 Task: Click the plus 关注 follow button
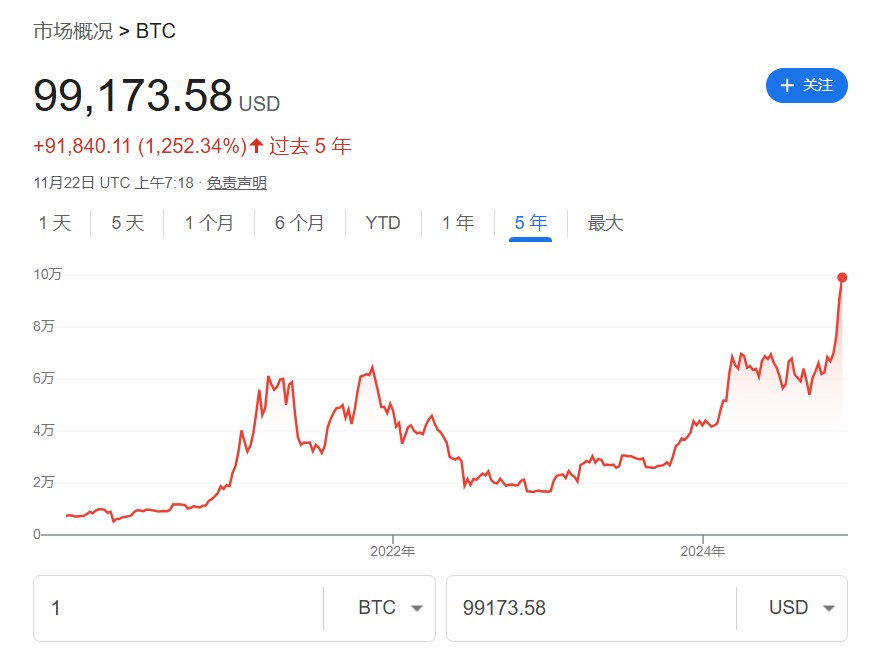point(806,86)
